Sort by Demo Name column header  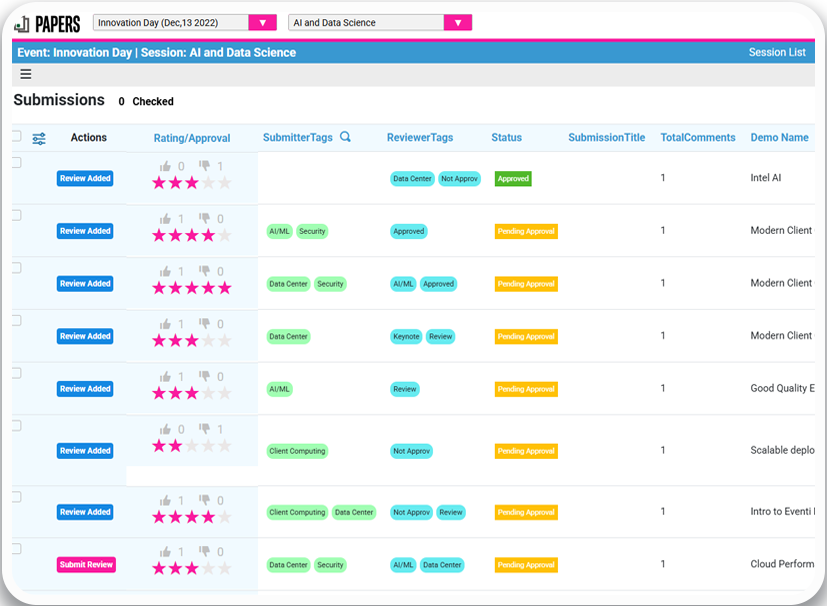(780, 138)
